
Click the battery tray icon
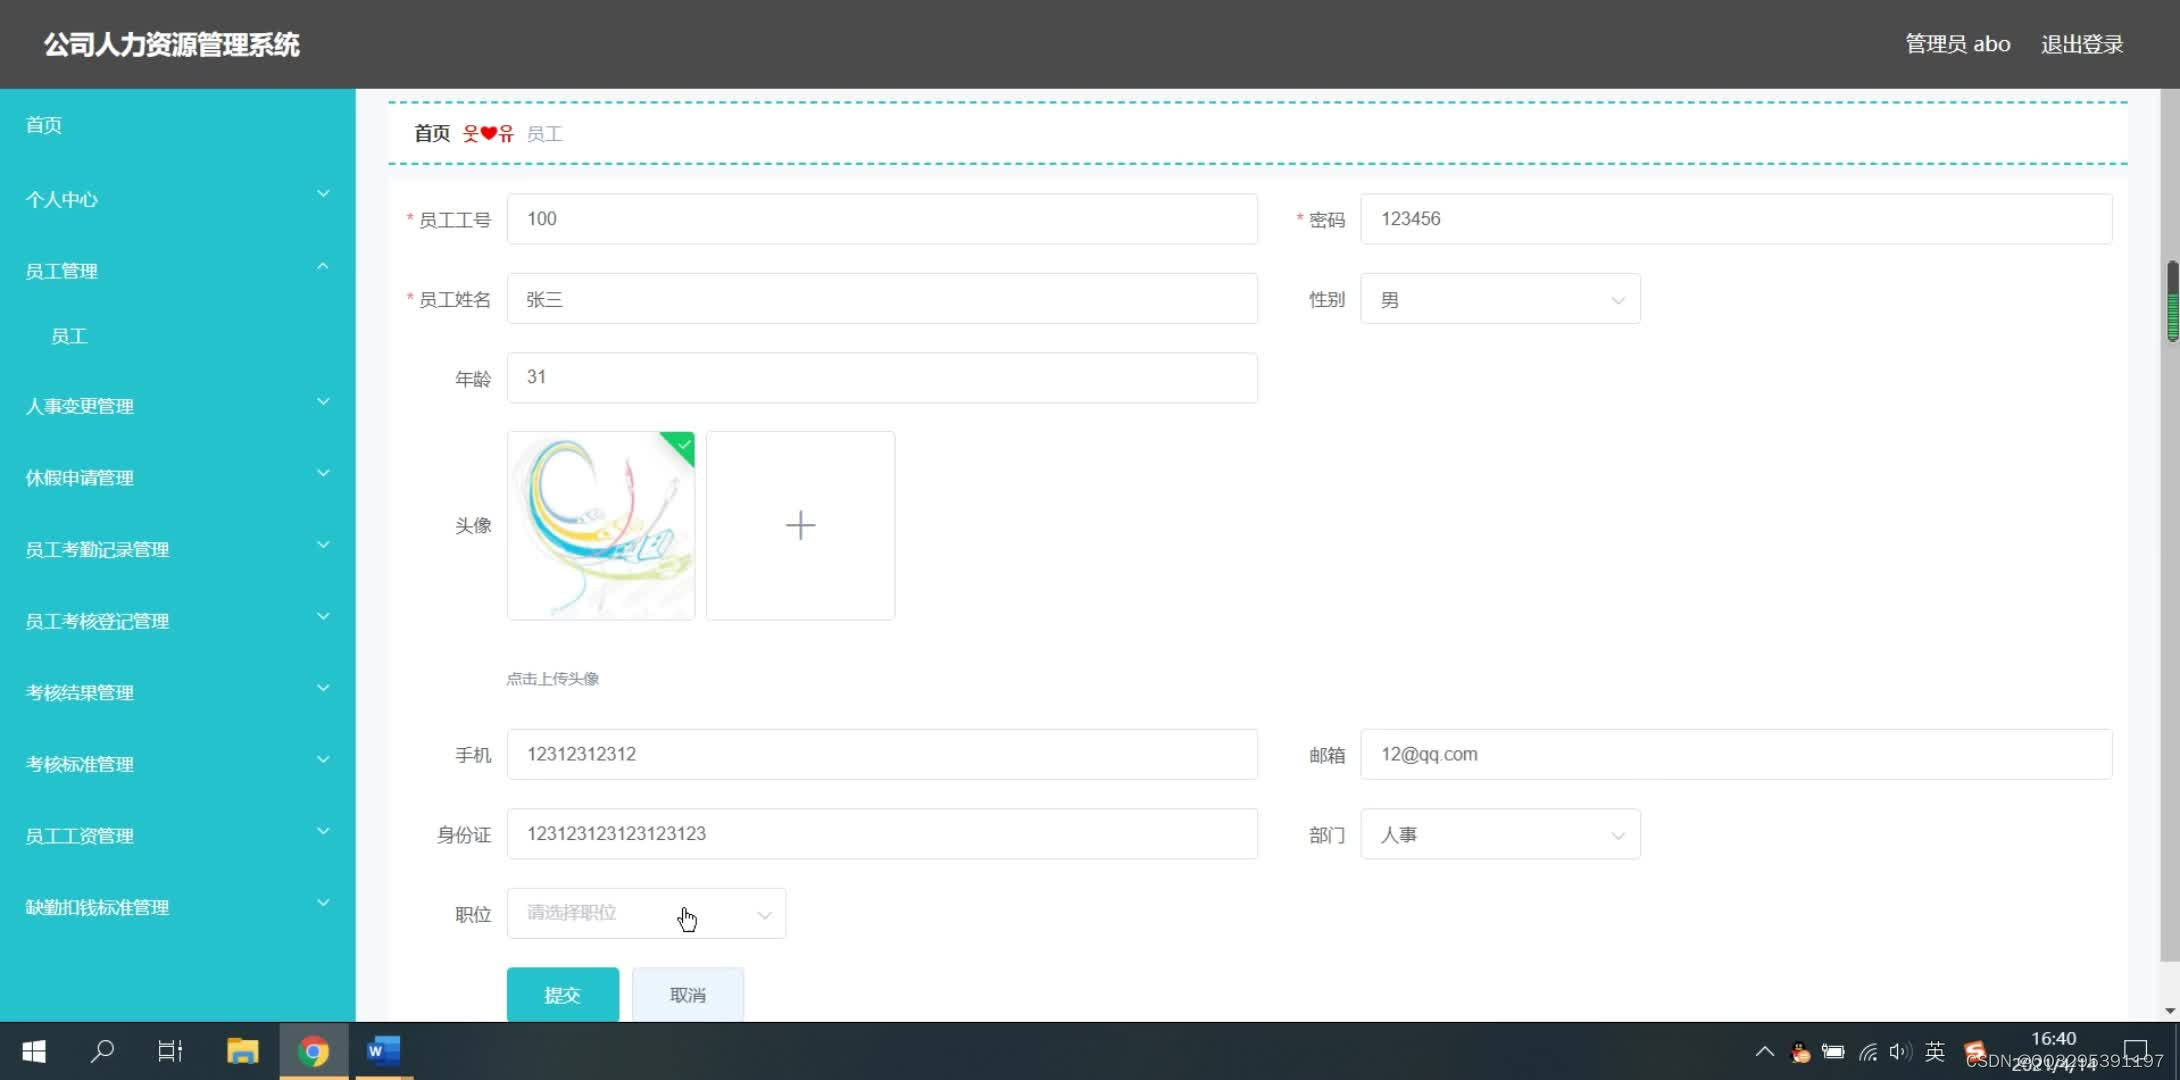(x=1833, y=1052)
